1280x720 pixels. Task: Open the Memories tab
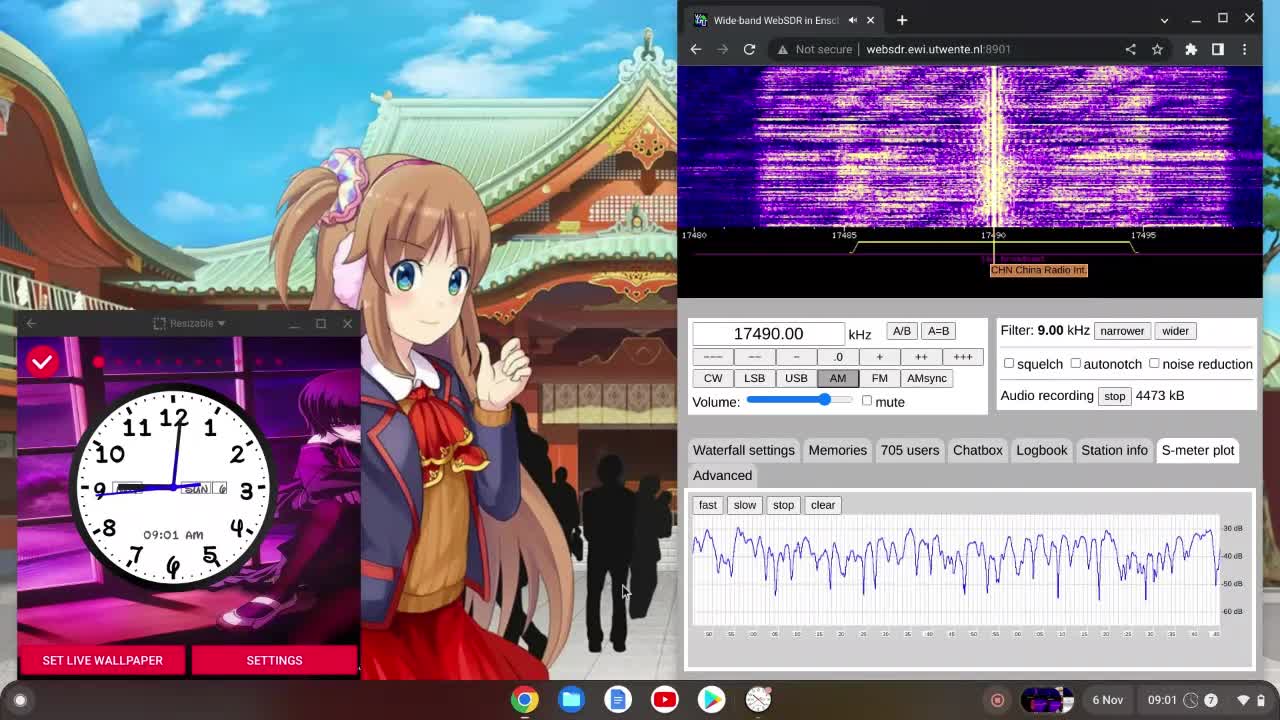[x=838, y=450]
